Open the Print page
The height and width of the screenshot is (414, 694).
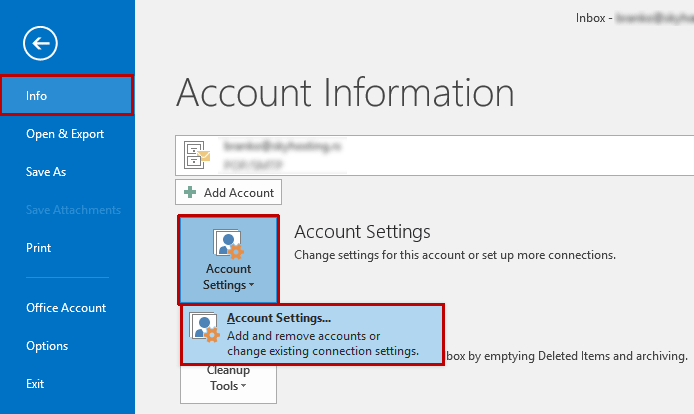coord(39,248)
